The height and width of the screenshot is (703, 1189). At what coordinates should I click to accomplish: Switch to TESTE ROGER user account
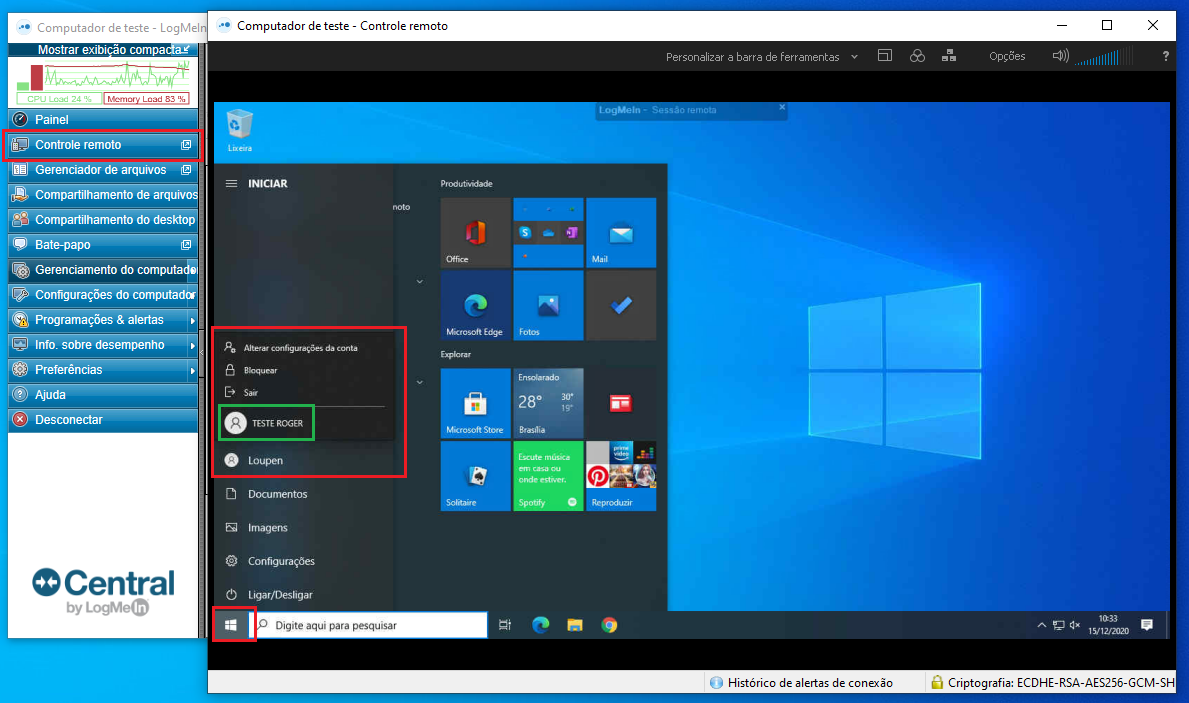266,423
